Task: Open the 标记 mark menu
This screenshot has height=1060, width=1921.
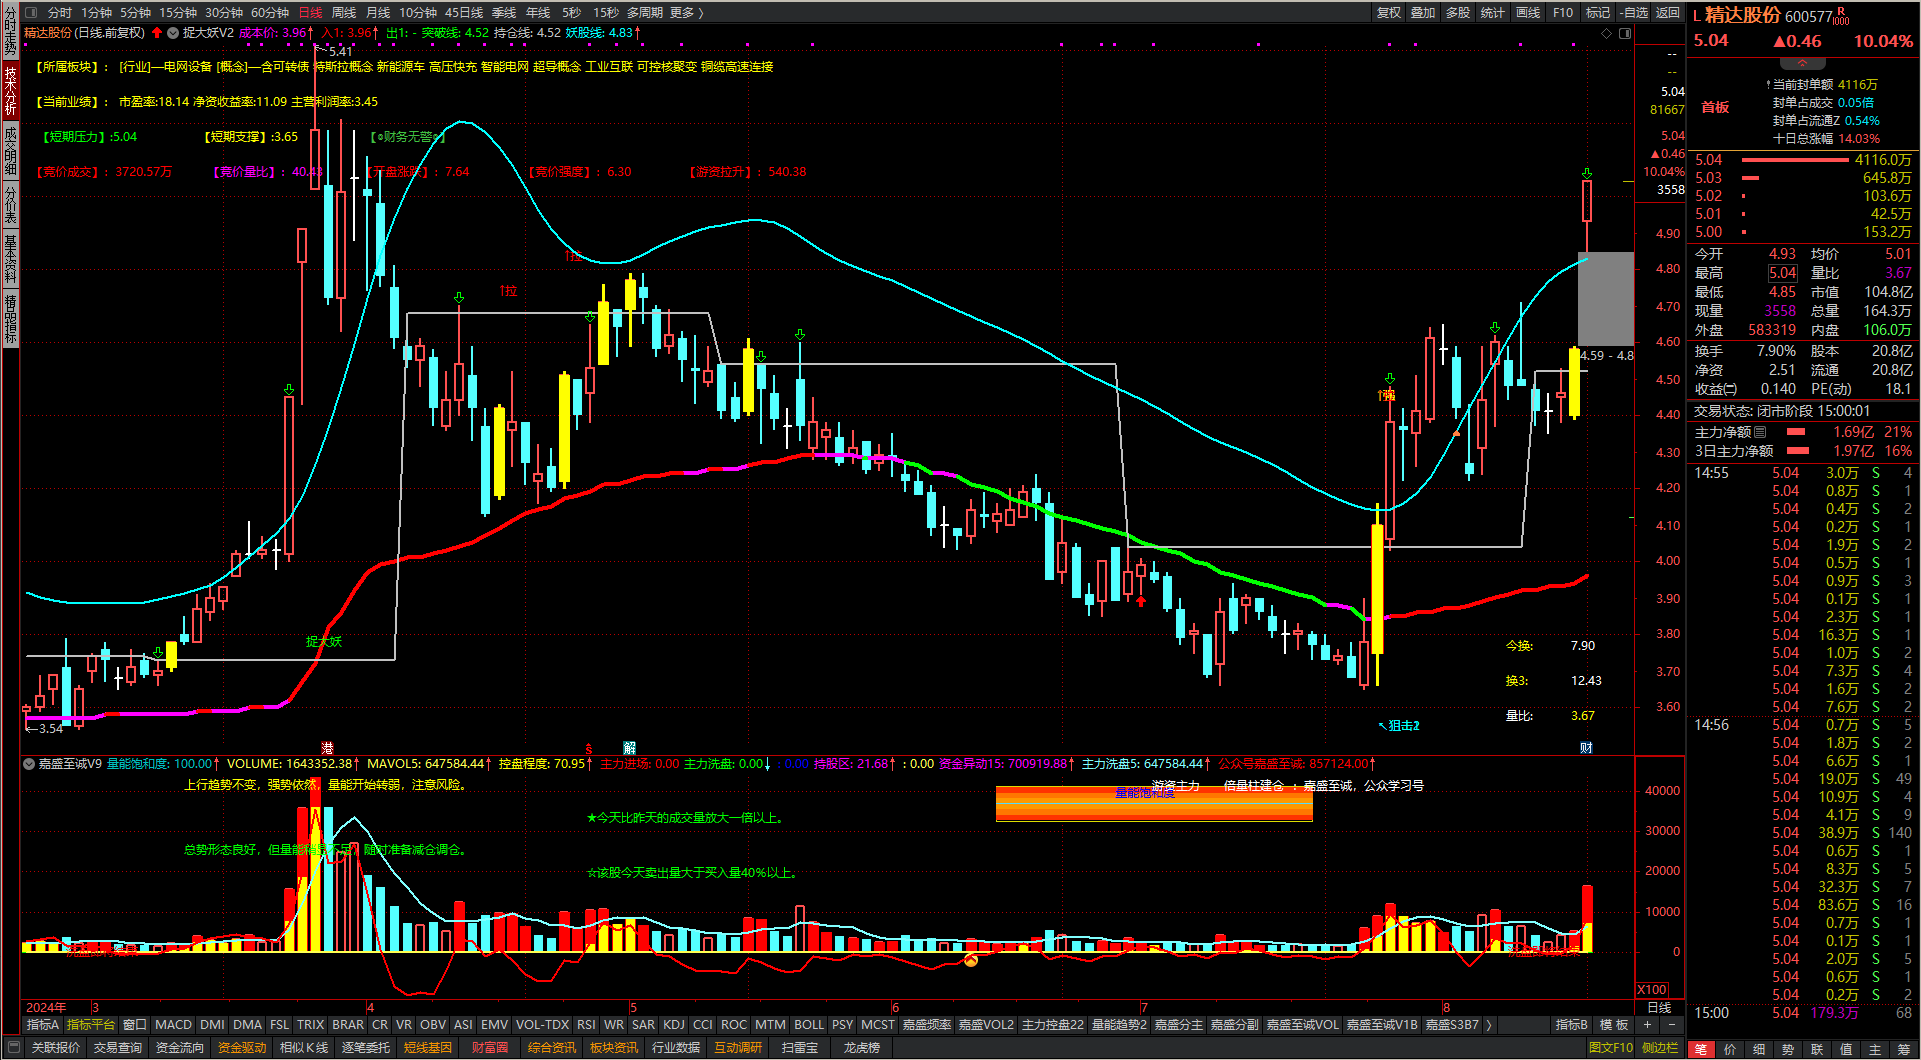Action: (1598, 13)
